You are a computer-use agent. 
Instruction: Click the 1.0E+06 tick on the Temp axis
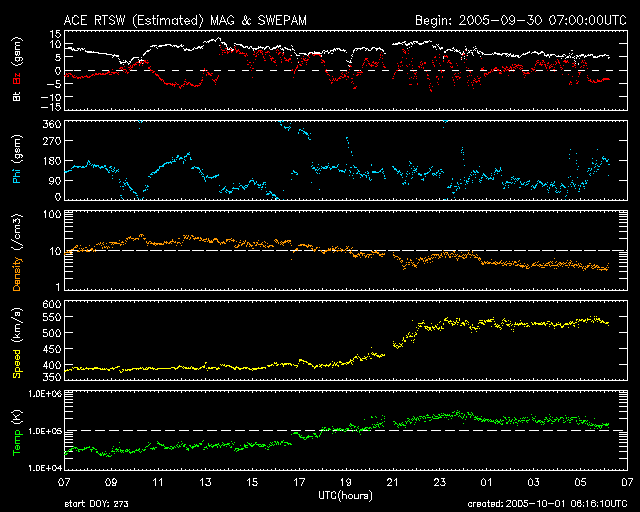(45, 394)
